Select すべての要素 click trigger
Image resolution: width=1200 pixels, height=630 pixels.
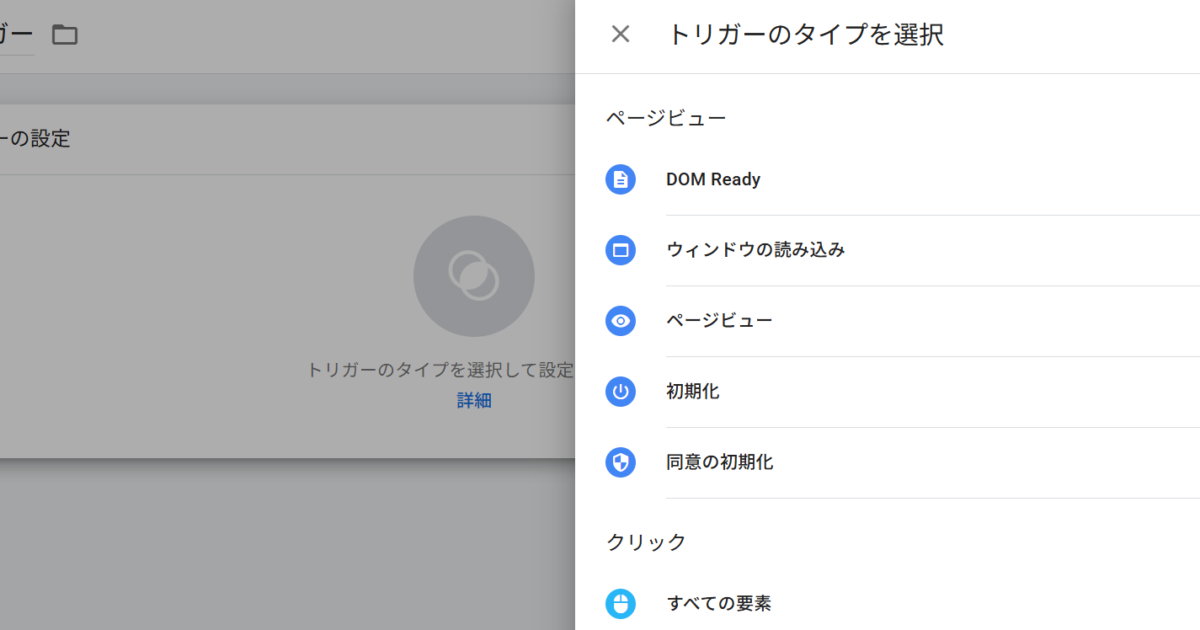tap(718, 604)
